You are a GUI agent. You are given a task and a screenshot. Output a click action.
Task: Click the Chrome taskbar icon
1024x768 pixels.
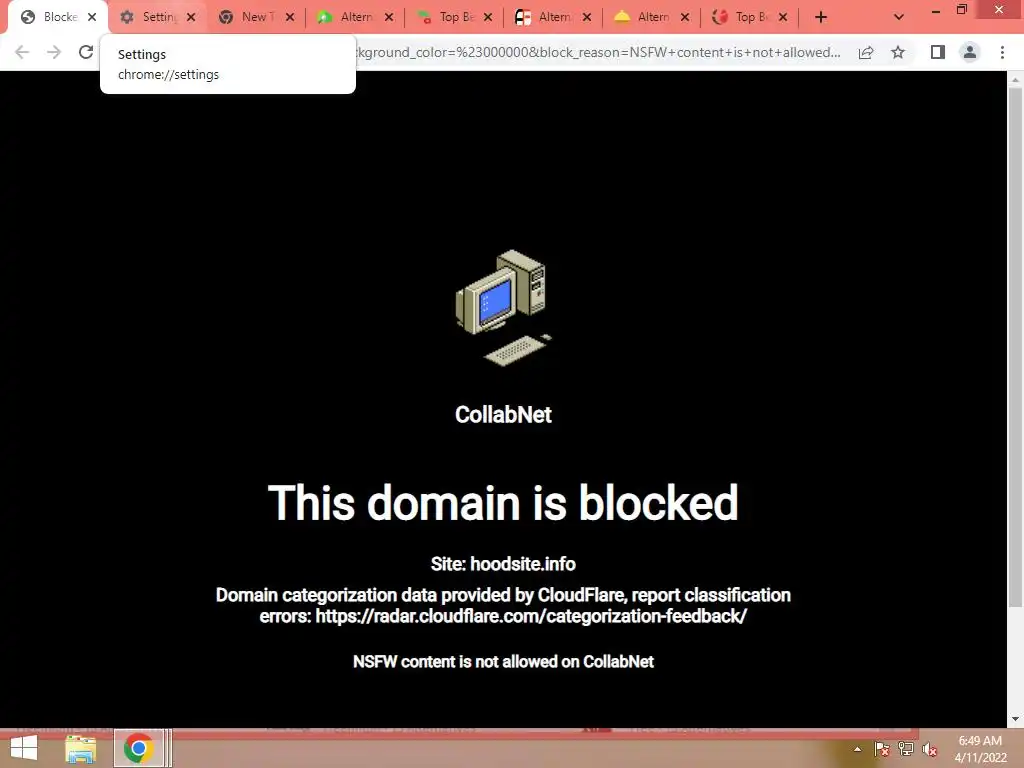(x=138, y=748)
